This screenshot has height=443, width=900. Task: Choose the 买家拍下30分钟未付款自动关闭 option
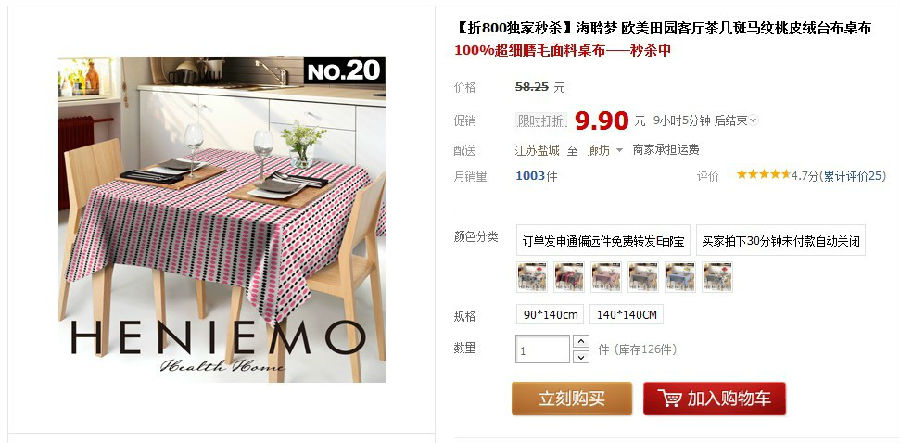(781, 240)
